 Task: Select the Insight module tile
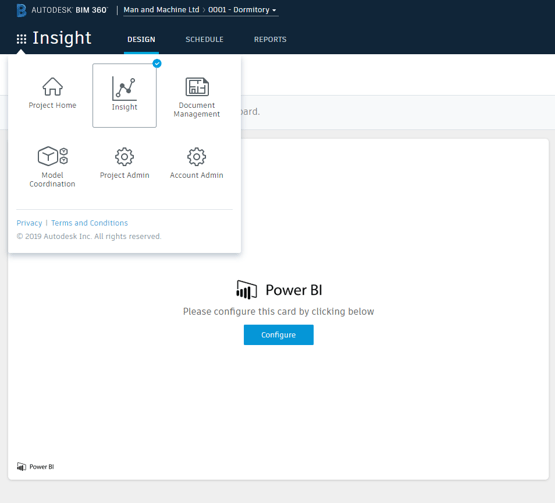click(x=124, y=96)
